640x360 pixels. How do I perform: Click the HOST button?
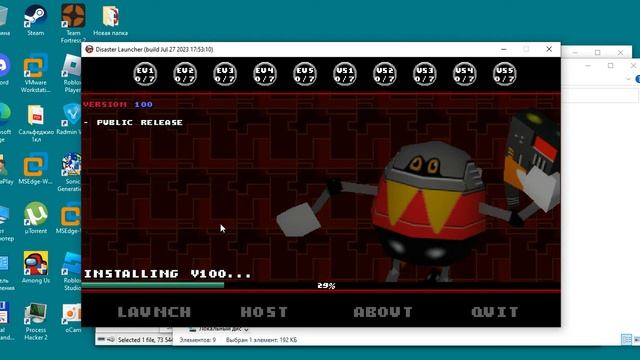point(264,312)
